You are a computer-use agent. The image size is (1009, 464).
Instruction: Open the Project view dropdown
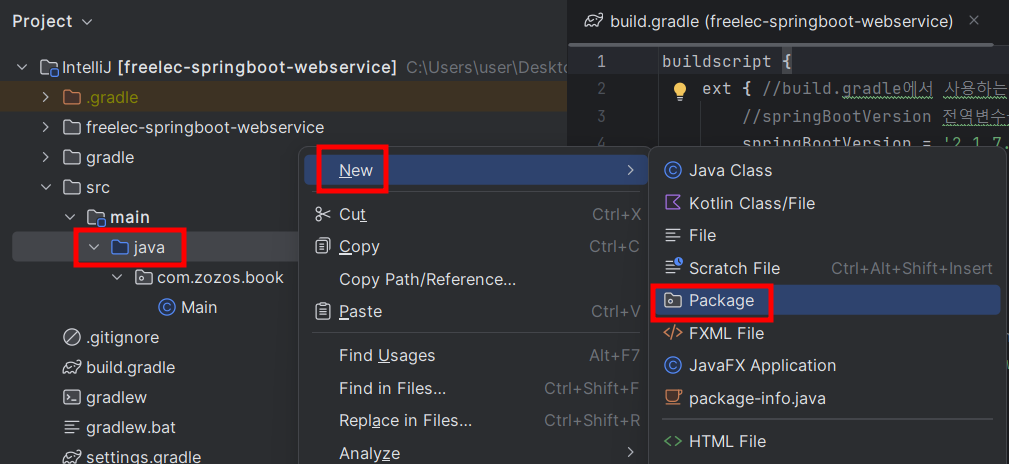click(51, 21)
